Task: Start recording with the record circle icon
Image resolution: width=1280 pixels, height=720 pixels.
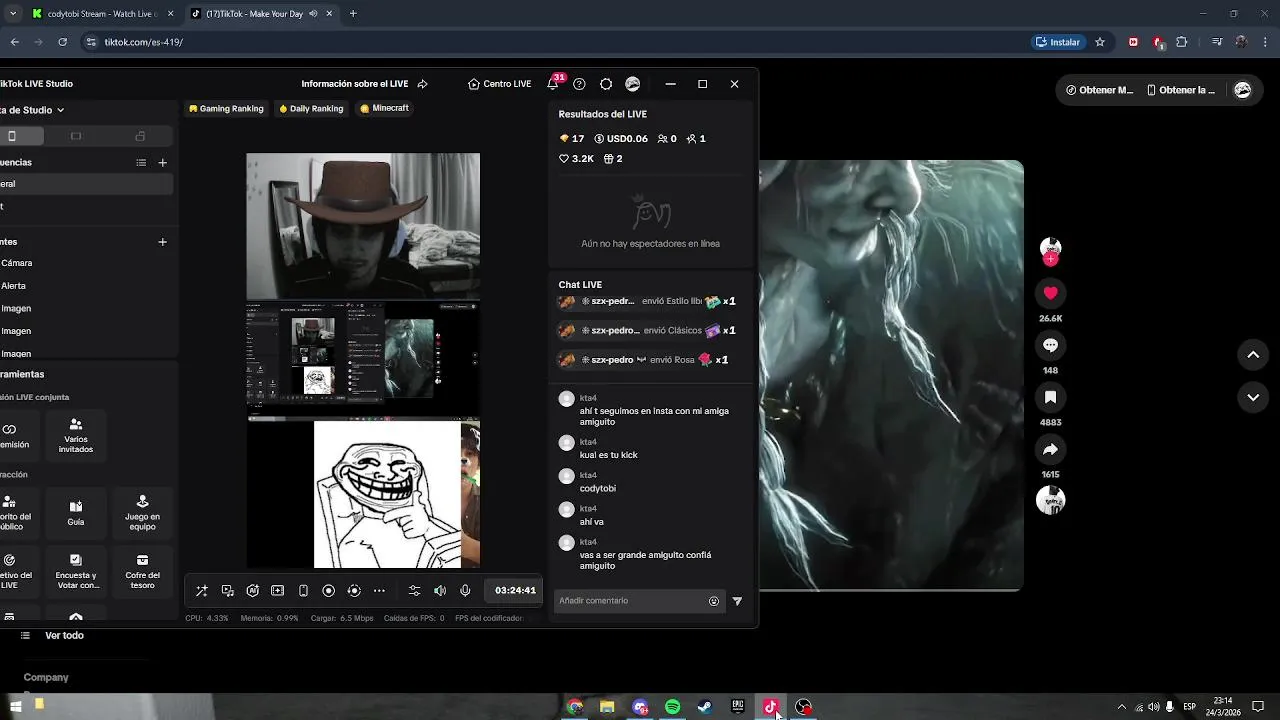Action: (x=328, y=591)
